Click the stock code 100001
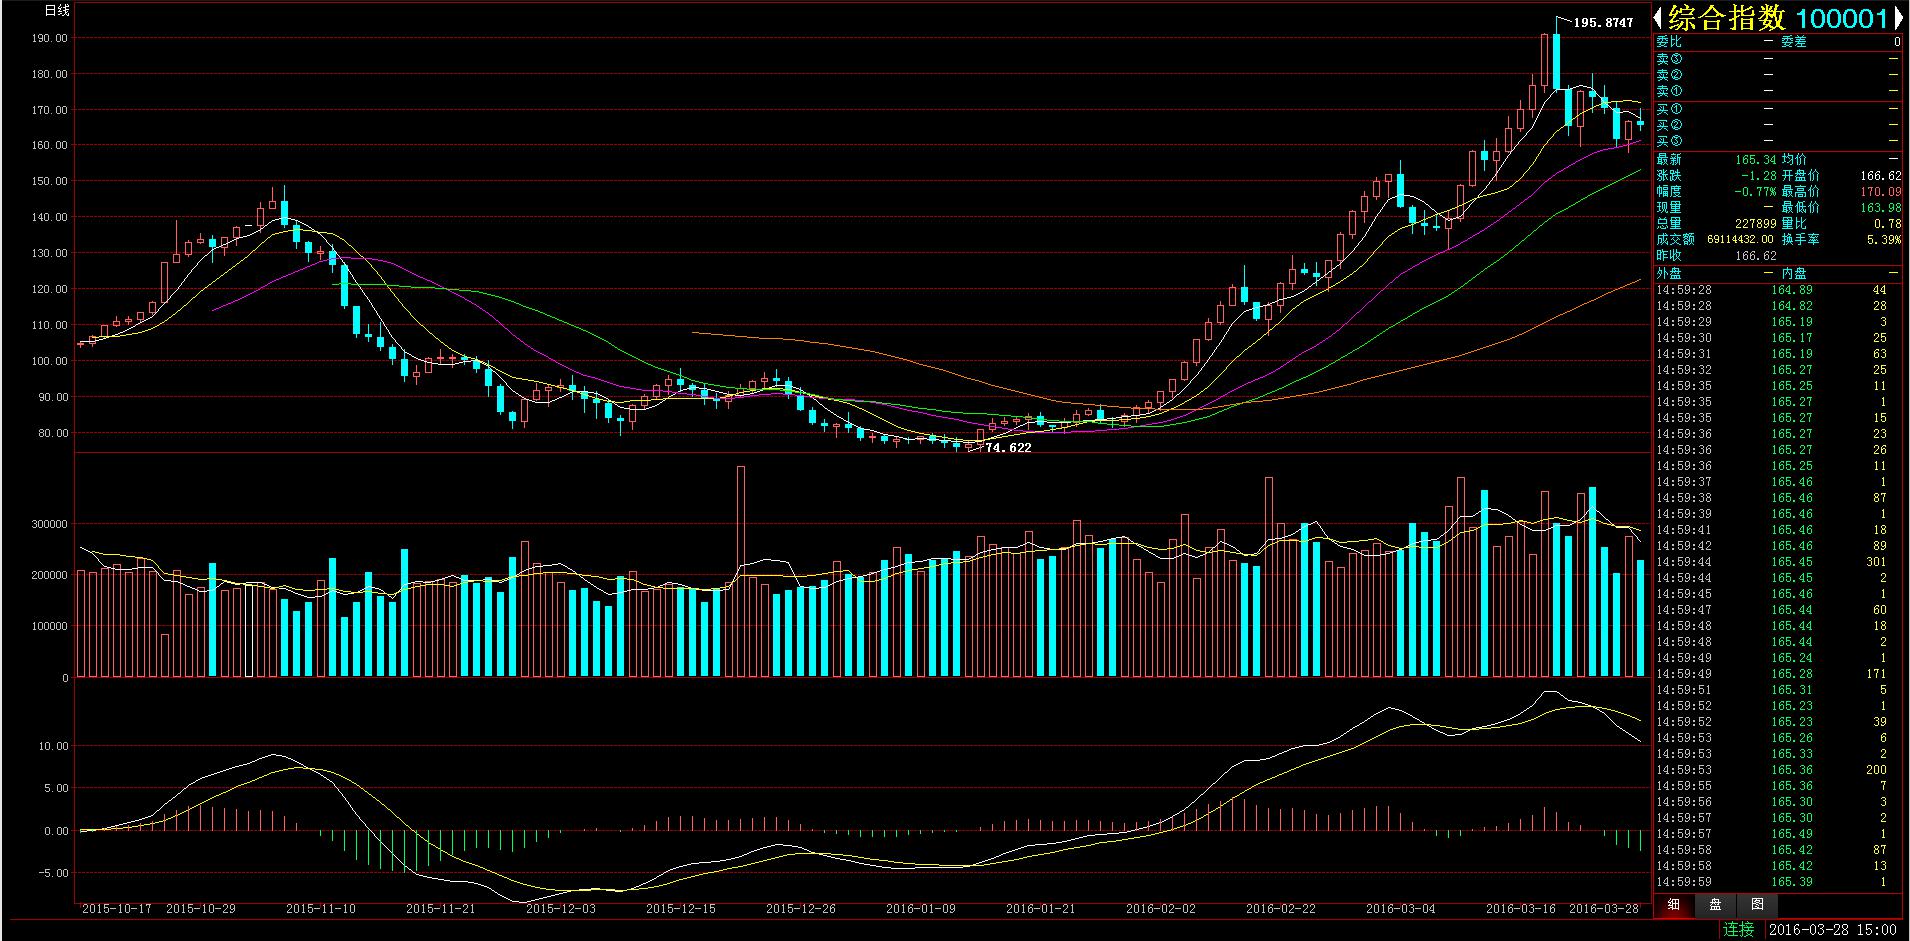1910x941 pixels. pos(1840,18)
